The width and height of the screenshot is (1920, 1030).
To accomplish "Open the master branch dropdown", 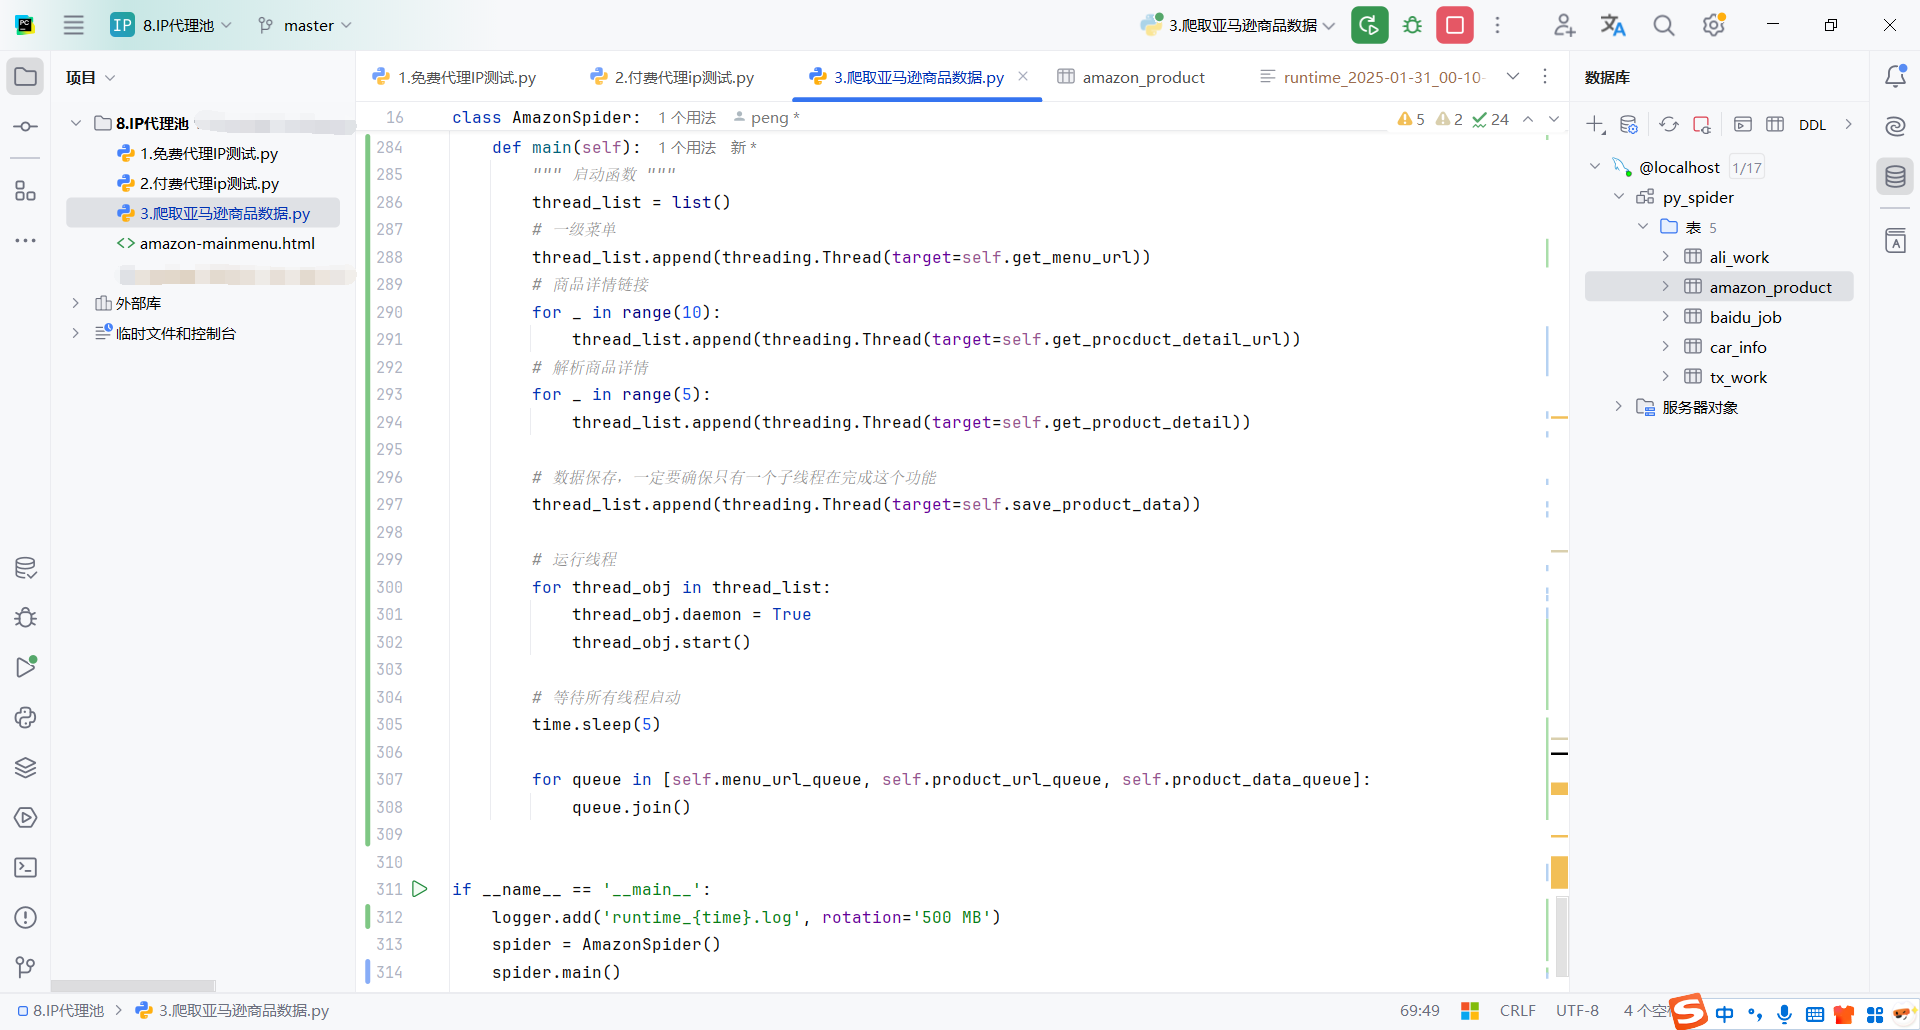I will [305, 25].
